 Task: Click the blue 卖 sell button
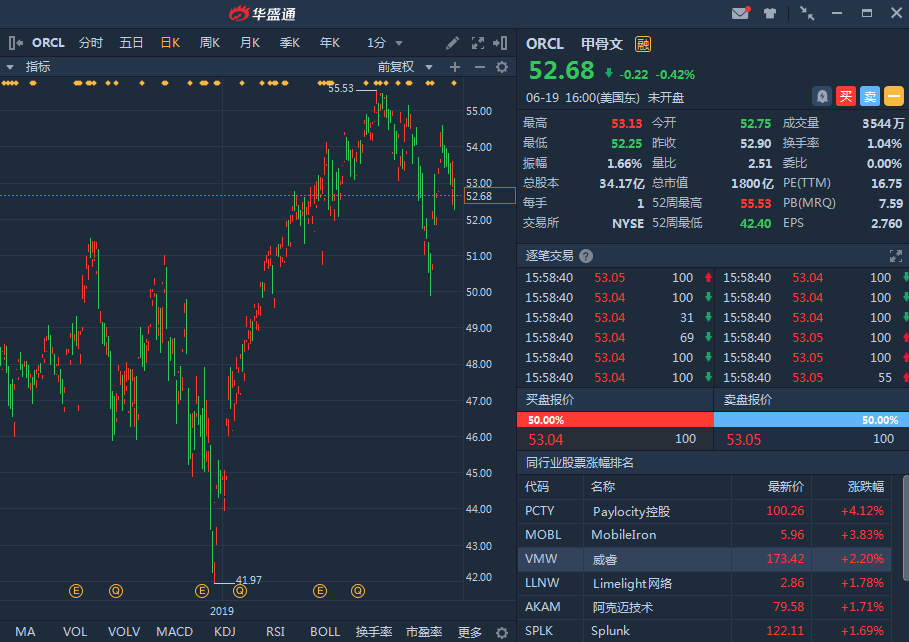pyautogui.click(x=870, y=96)
